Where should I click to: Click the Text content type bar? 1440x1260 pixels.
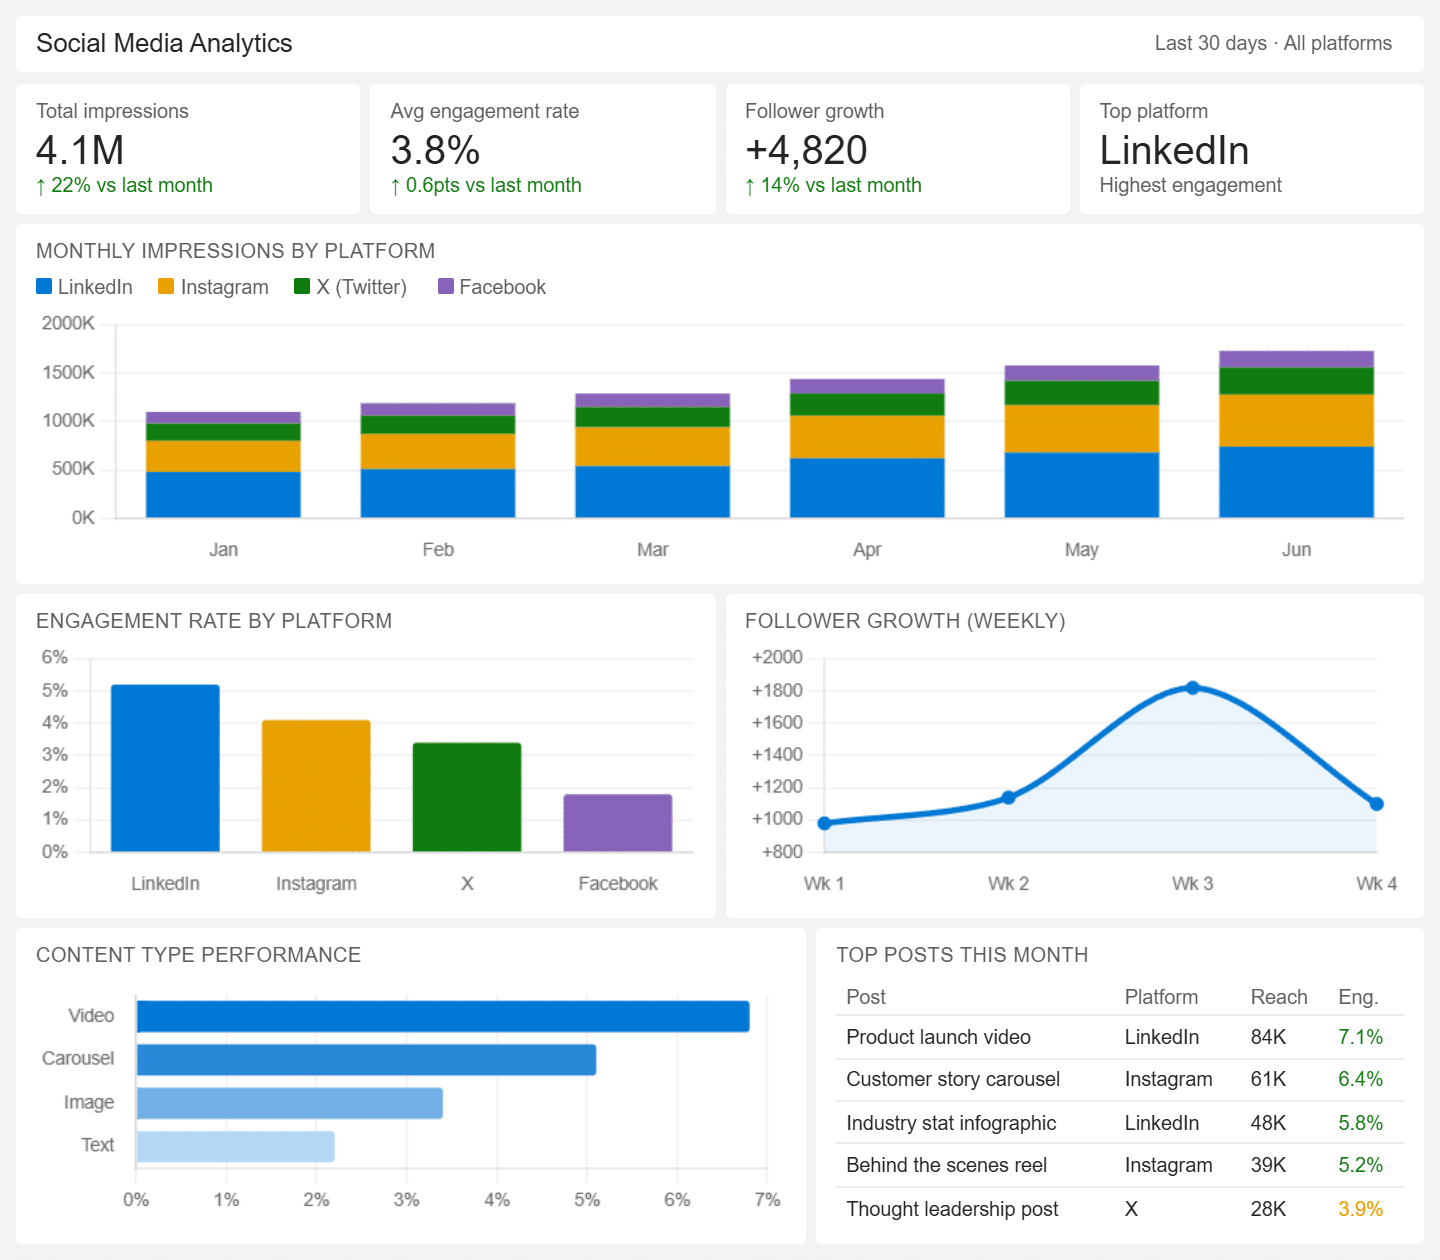coord(235,1146)
